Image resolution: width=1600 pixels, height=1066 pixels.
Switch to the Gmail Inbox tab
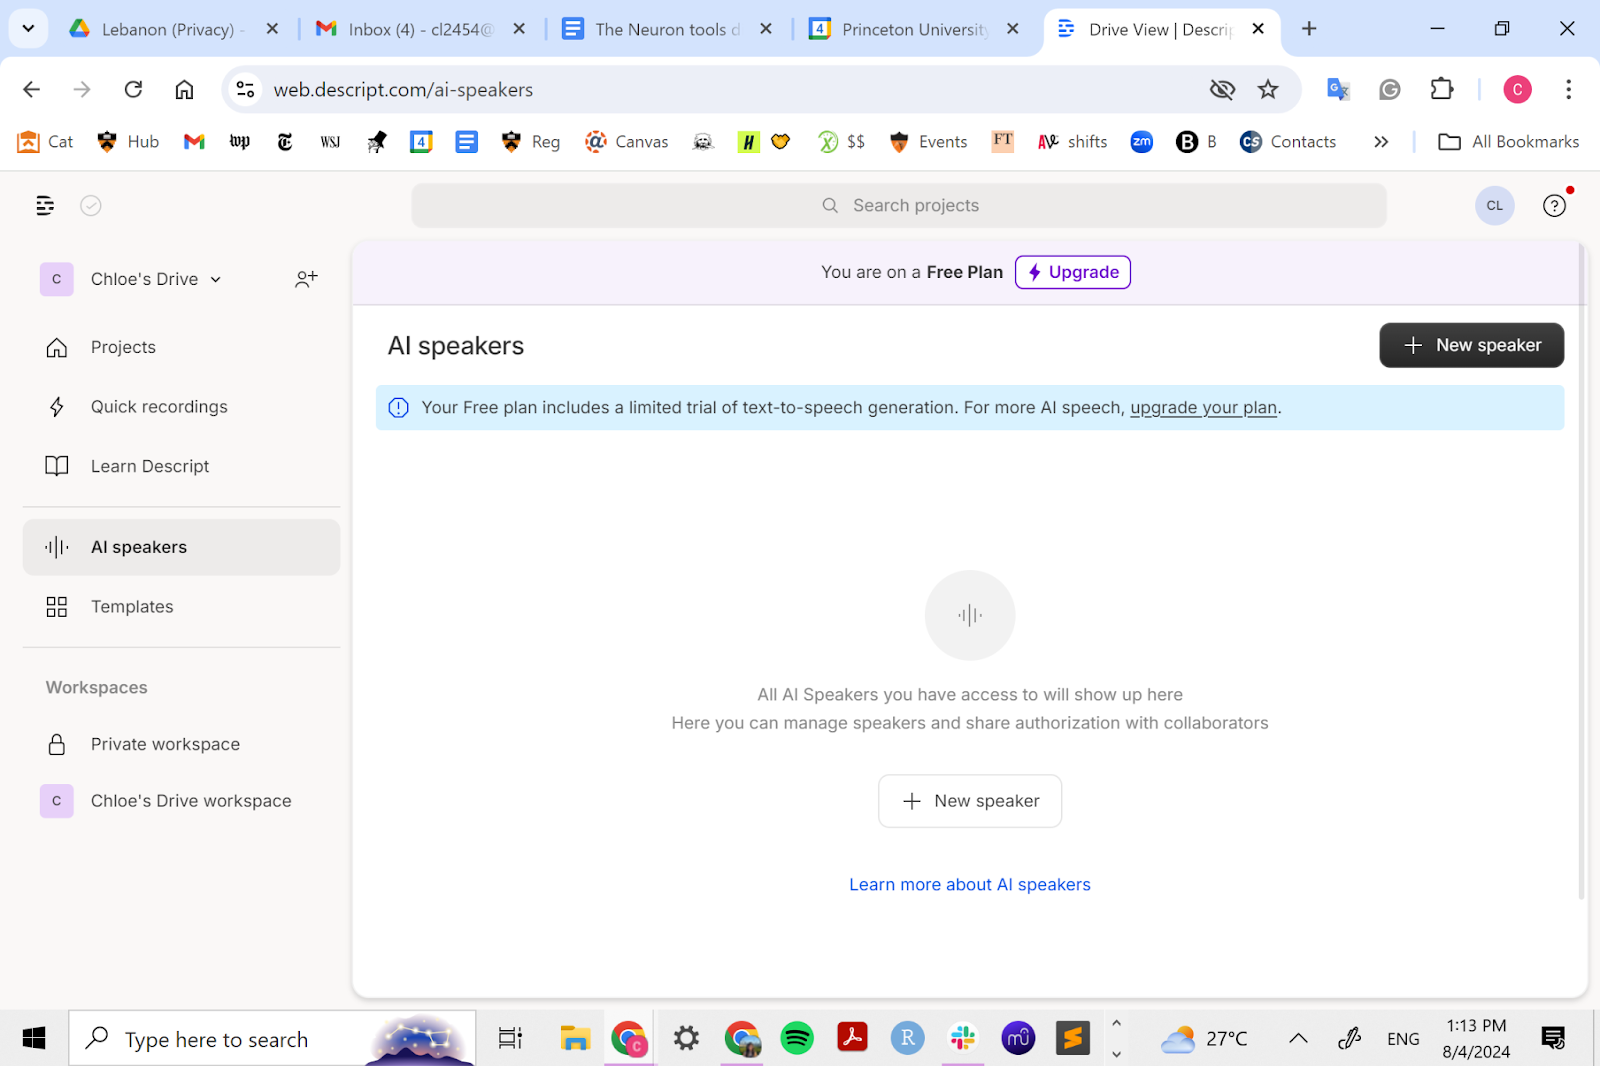click(419, 29)
